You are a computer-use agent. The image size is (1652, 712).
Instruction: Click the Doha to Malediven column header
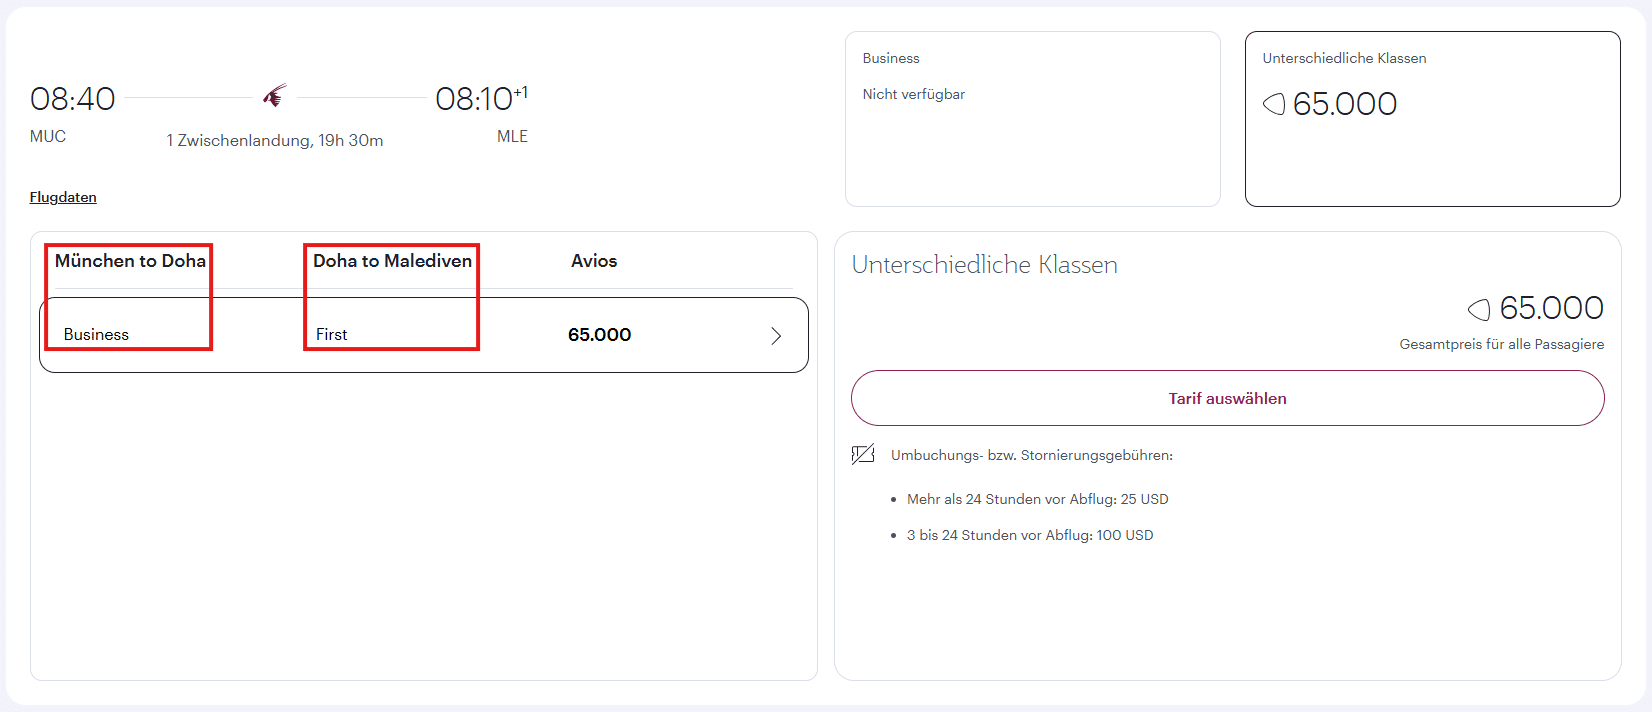click(x=392, y=261)
